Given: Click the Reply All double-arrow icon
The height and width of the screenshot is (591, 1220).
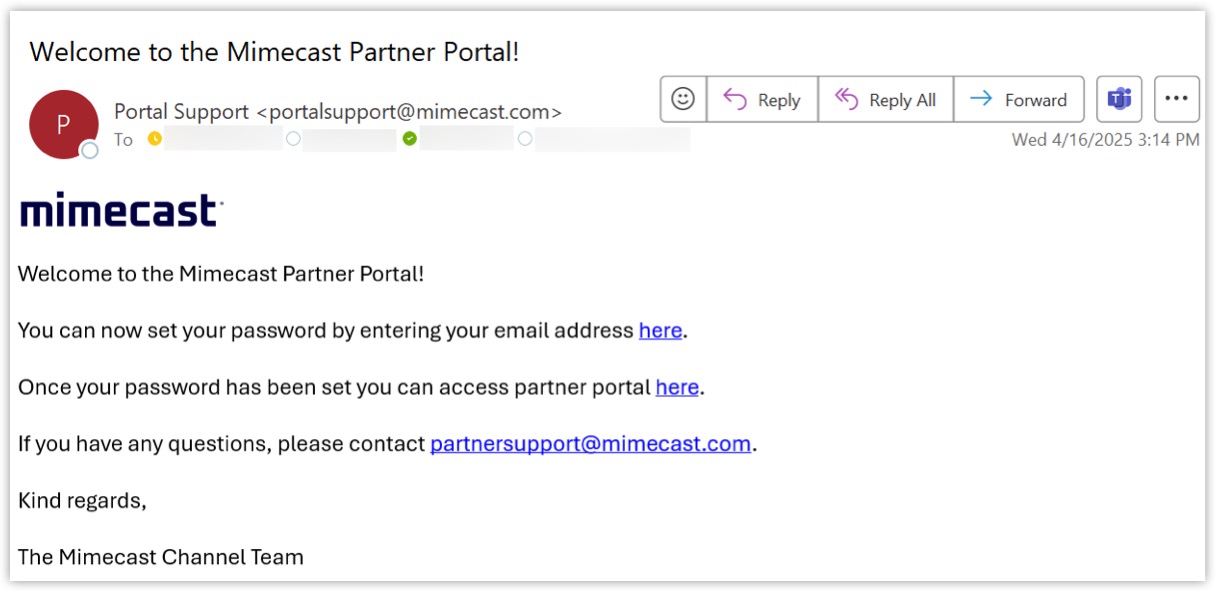Looking at the screenshot, I should pos(846,99).
